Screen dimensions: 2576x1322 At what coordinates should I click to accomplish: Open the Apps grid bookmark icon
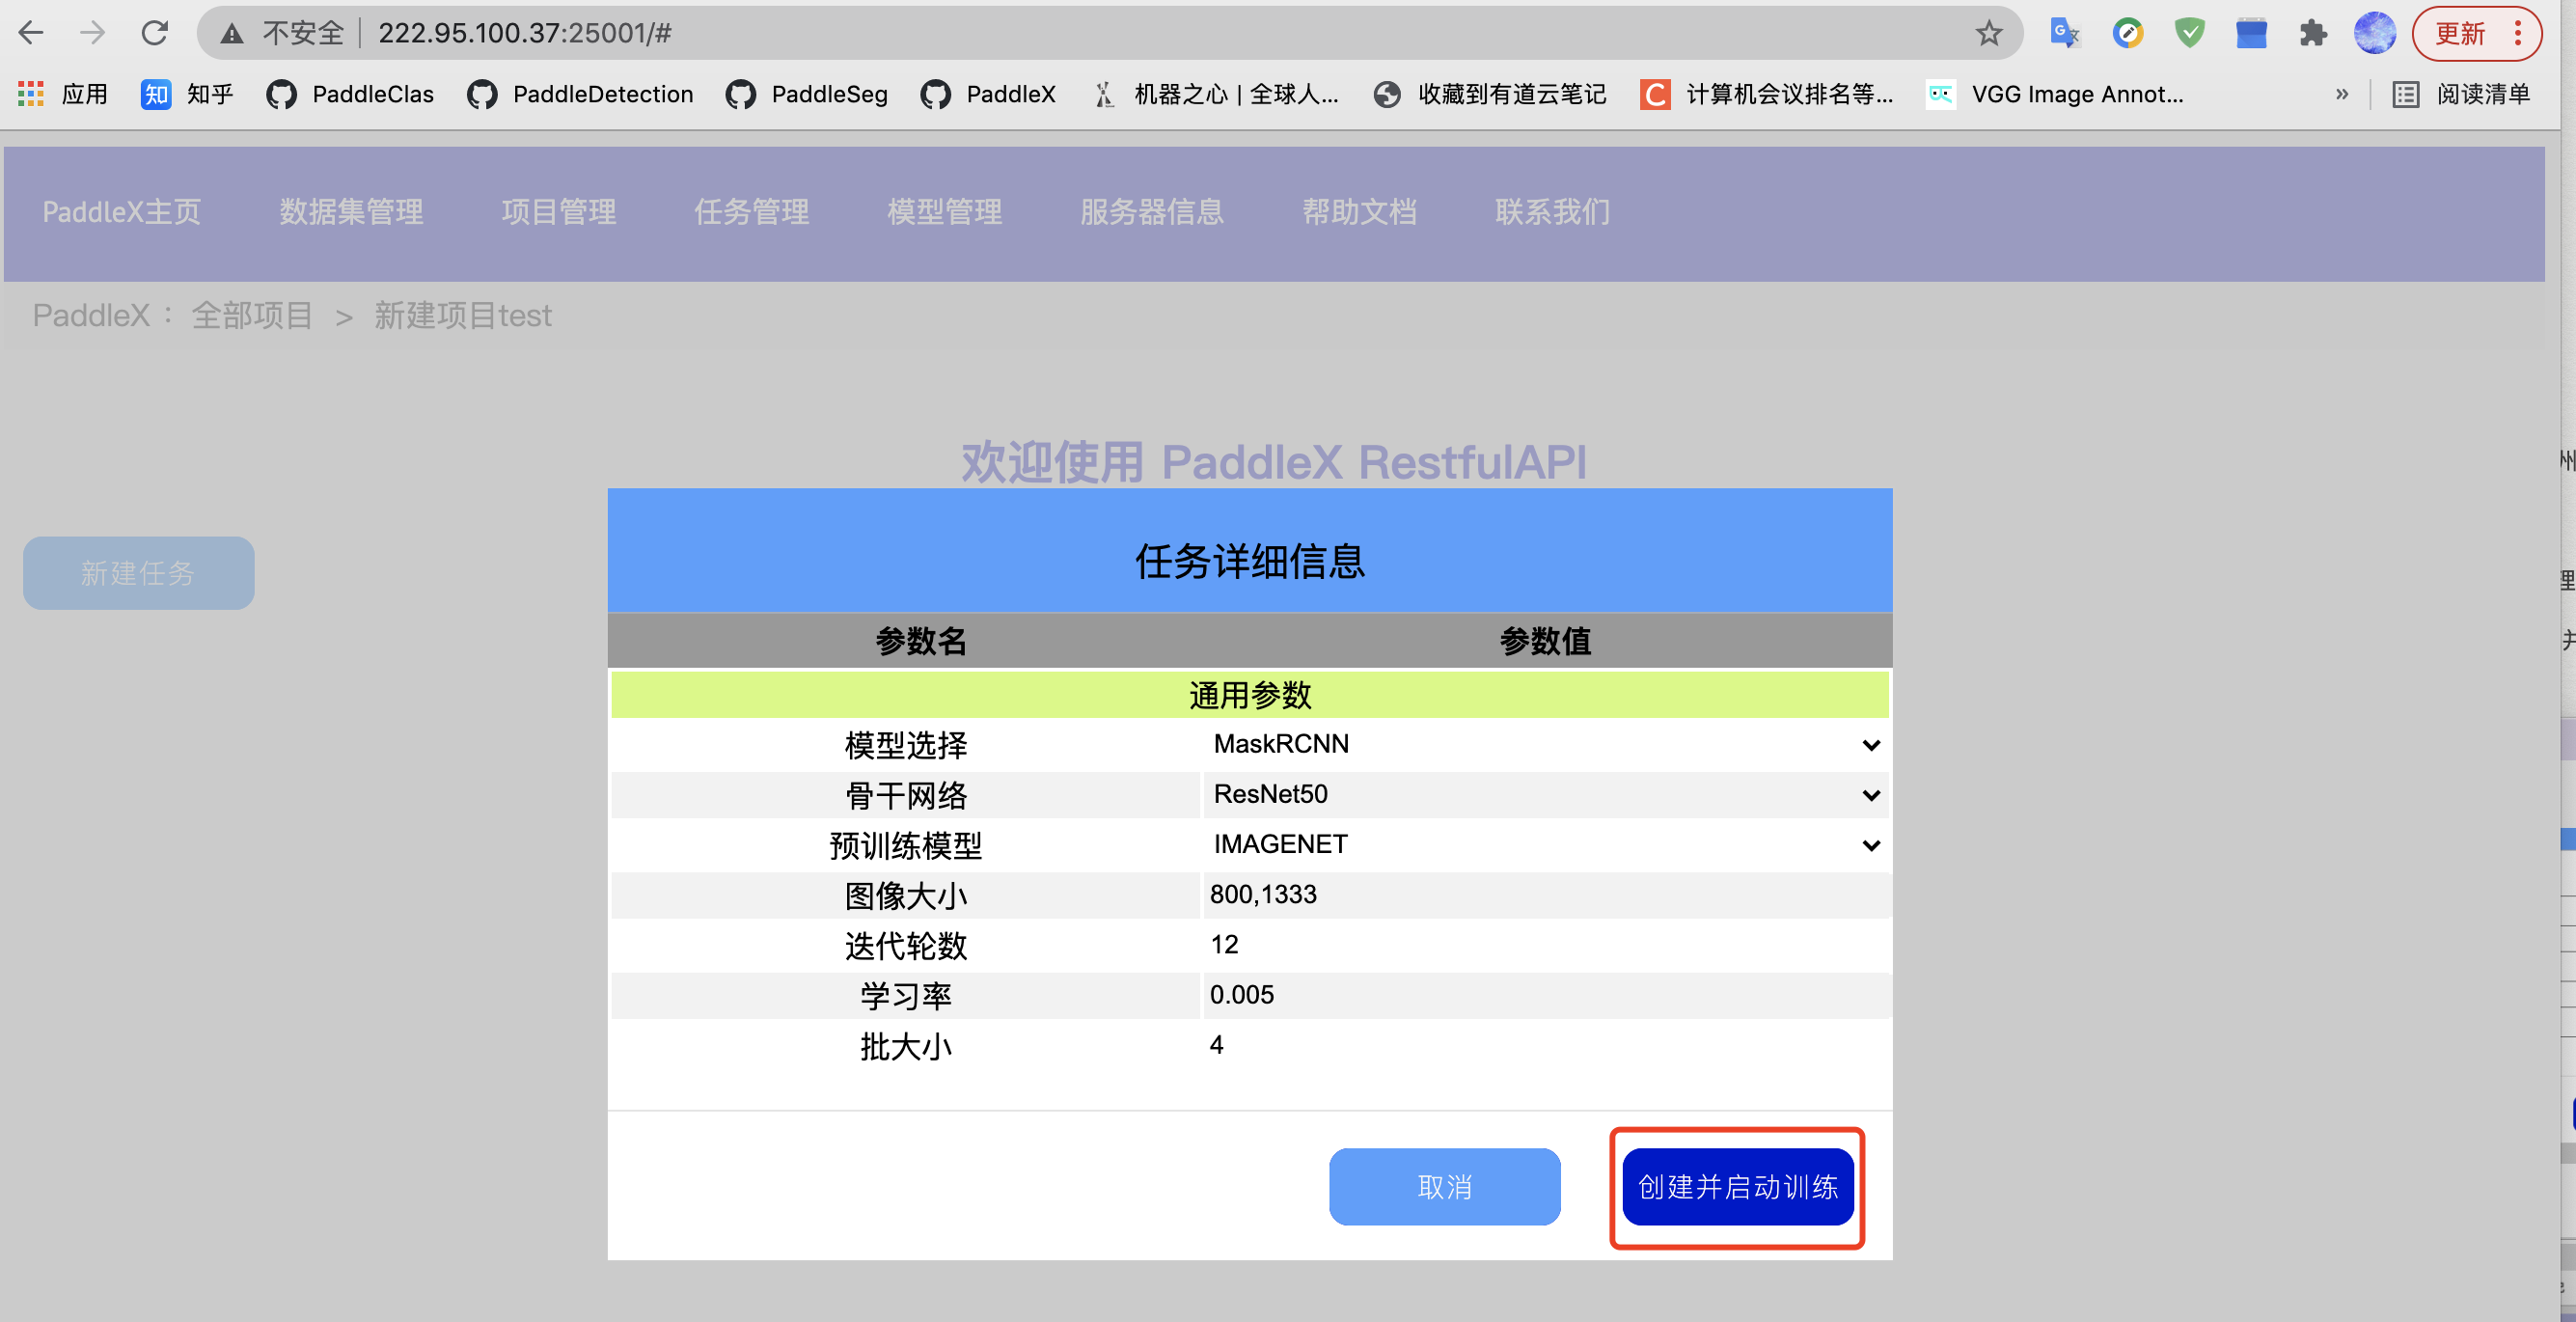tap(31, 94)
